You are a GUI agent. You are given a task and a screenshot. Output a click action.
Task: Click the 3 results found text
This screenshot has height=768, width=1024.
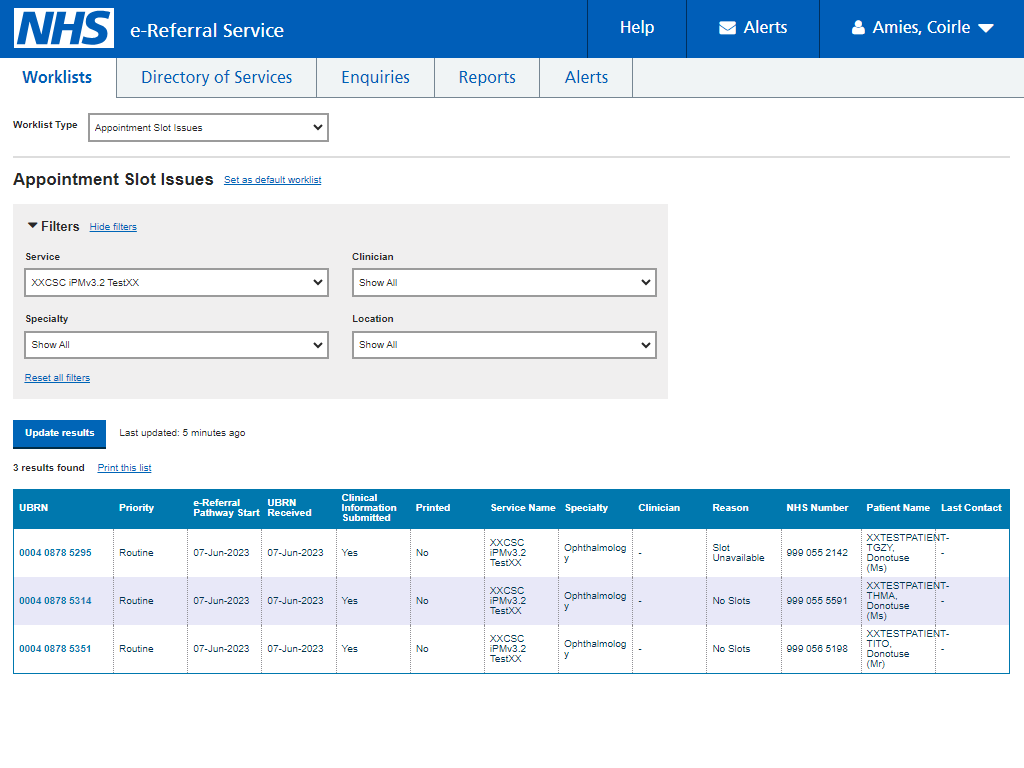pos(49,468)
